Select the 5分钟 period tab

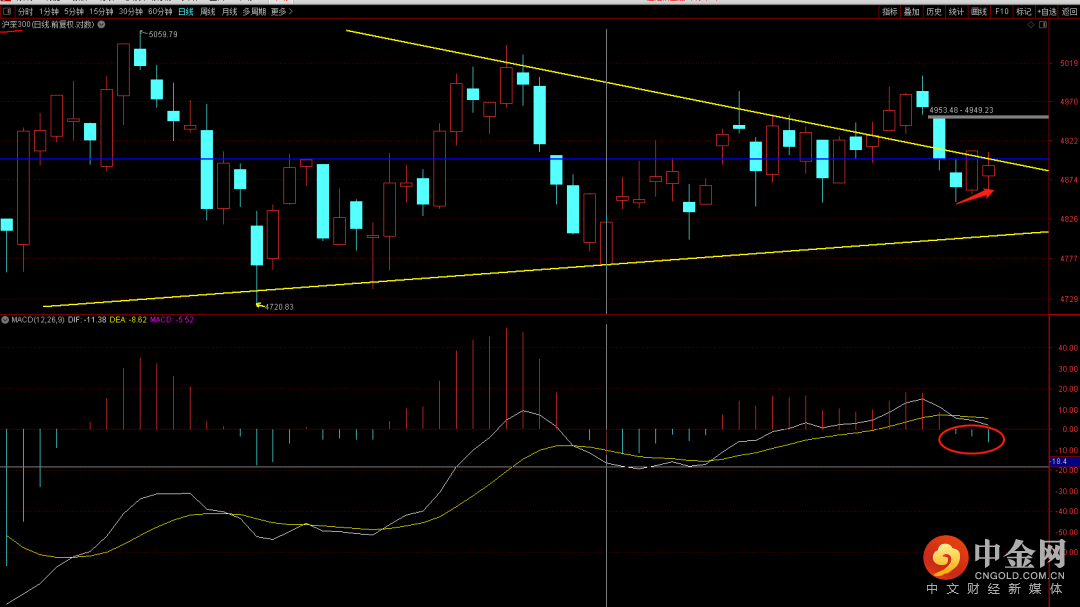pyautogui.click(x=74, y=12)
